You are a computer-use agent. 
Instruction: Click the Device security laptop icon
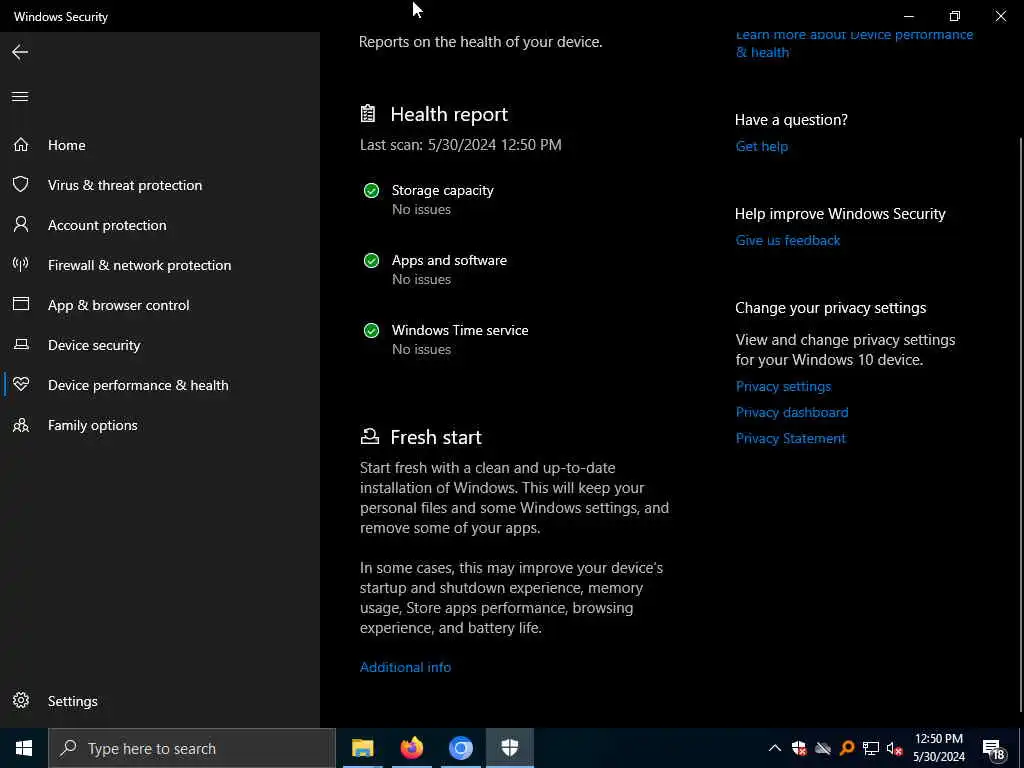[21, 345]
